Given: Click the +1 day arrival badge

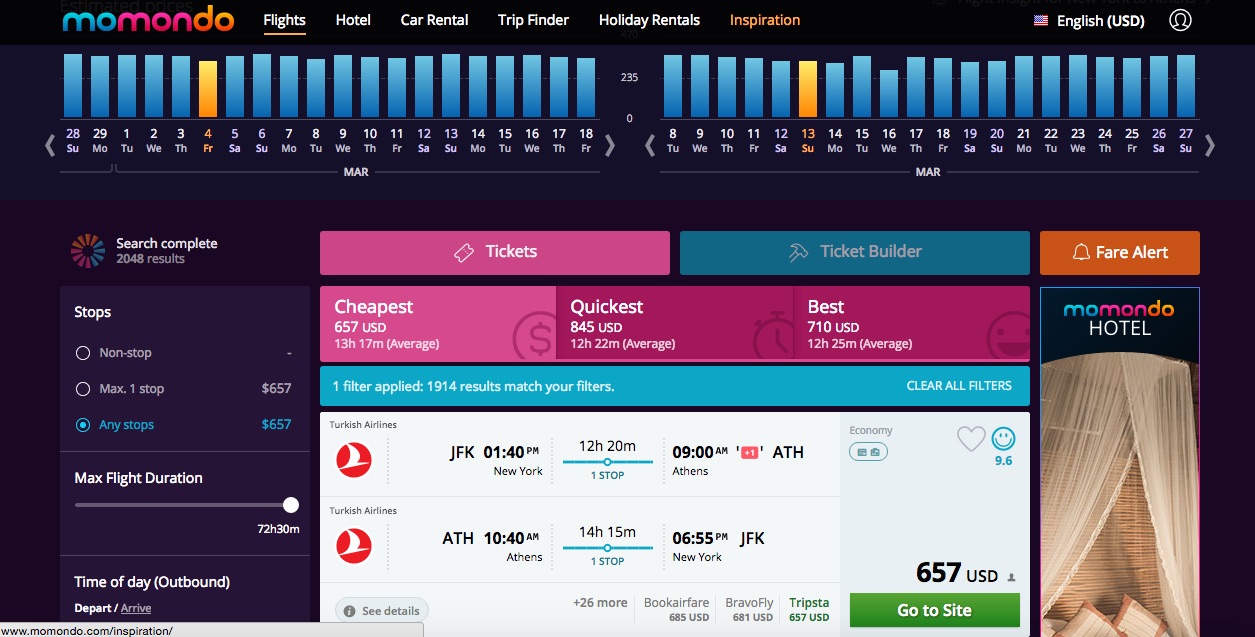Looking at the screenshot, I should [x=750, y=453].
